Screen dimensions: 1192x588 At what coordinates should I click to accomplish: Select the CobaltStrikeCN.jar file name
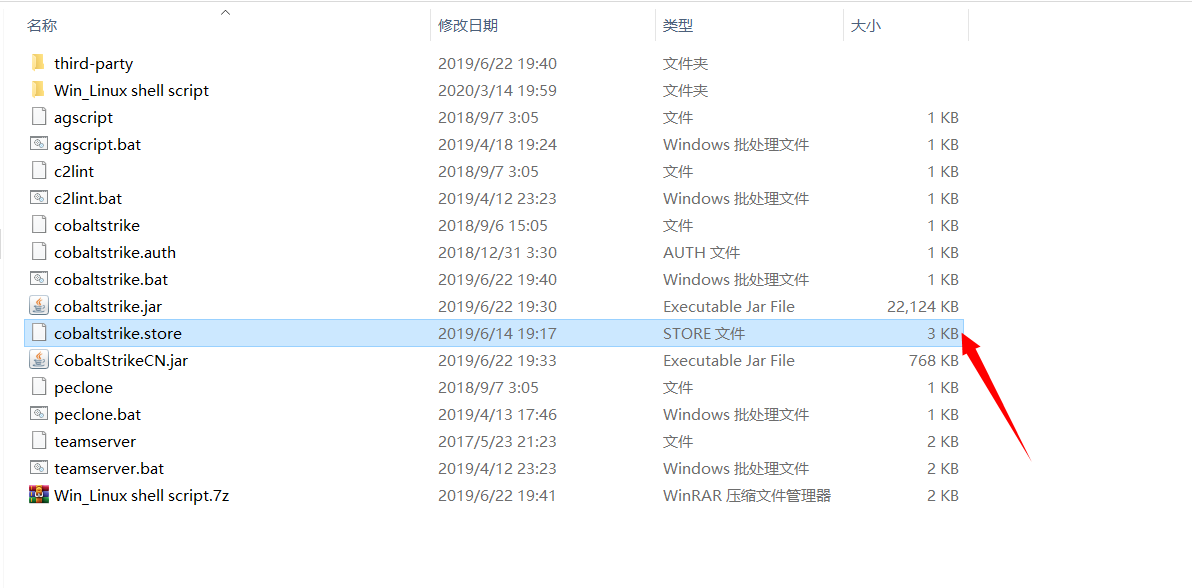coord(121,361)
